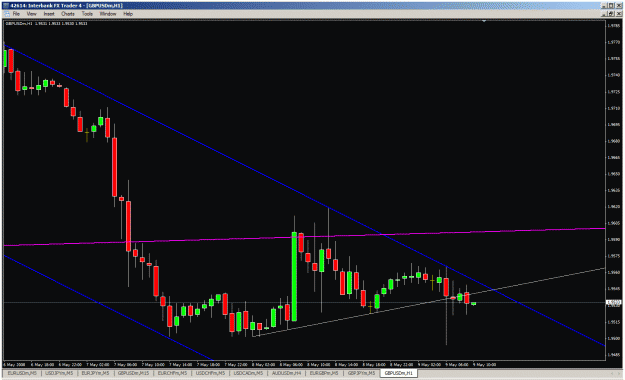Screen dimensions: 625x380
Task: Switch to the USDCADm,M5 chart tab
Action: (248, 373)
